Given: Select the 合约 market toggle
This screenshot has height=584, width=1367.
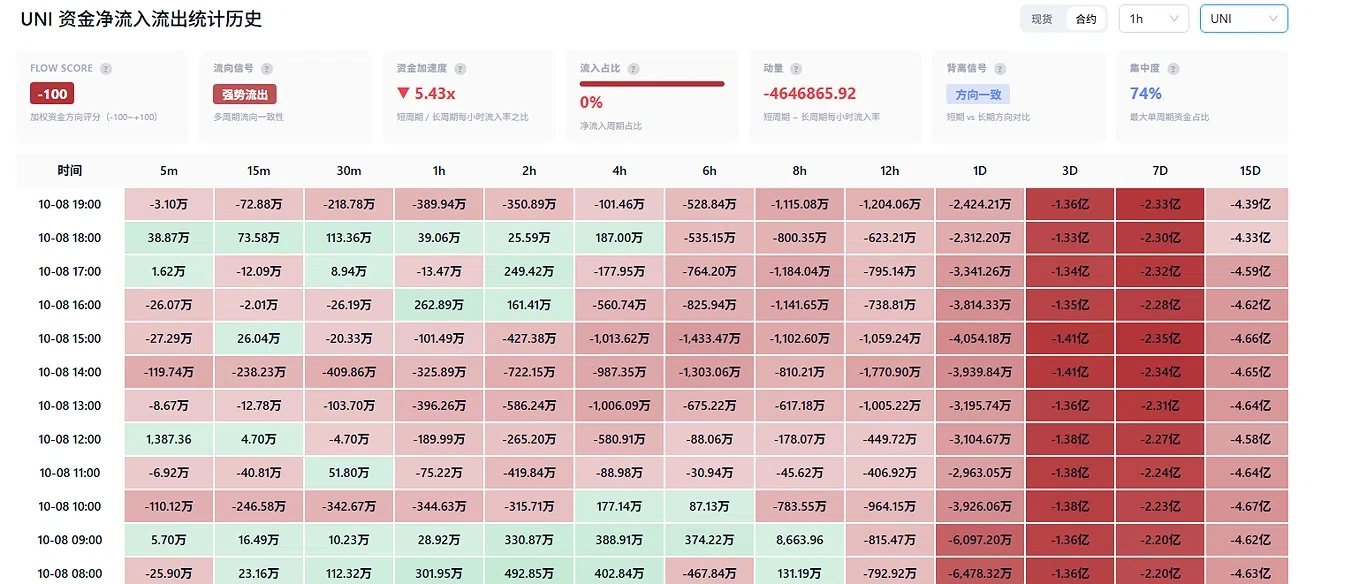Looking at the screenshot, I should click(x=1085, y=19).
